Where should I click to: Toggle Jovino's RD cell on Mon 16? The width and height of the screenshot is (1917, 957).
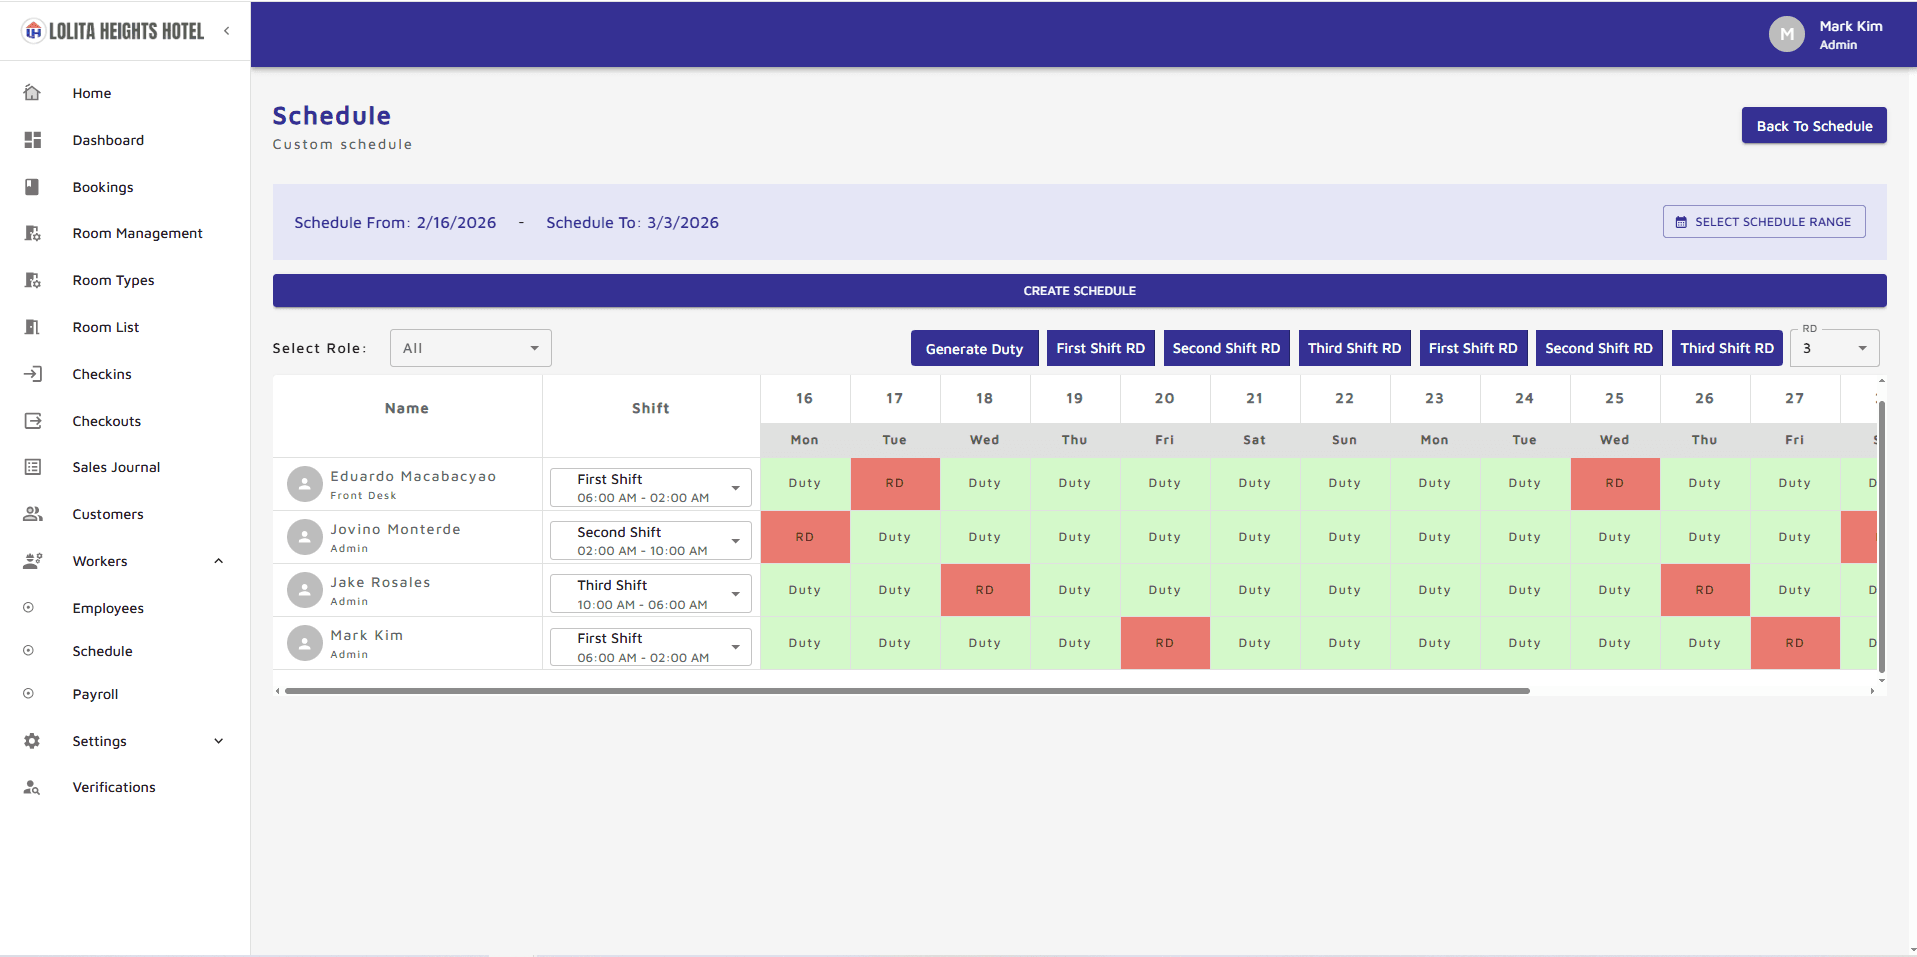805,537
